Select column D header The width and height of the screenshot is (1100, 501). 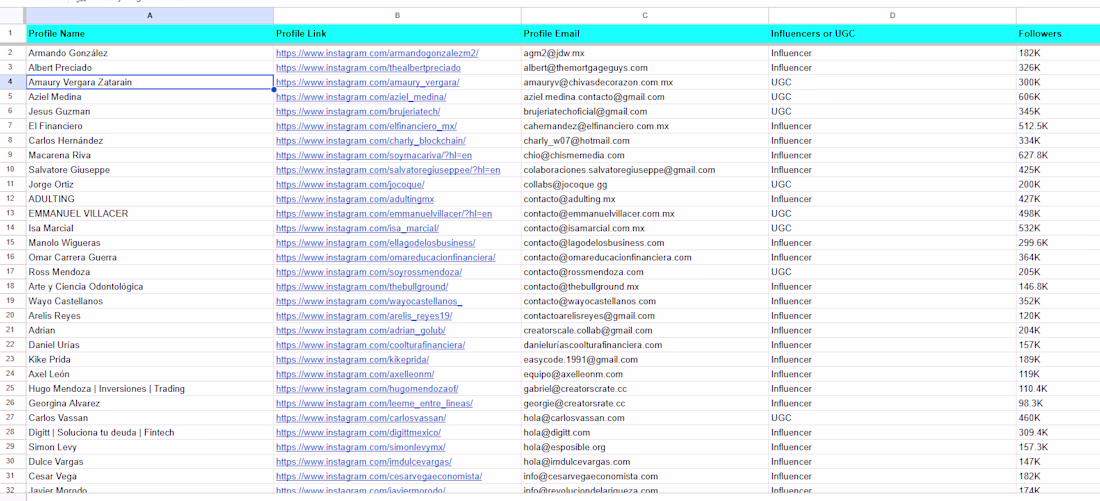[892, 15]
